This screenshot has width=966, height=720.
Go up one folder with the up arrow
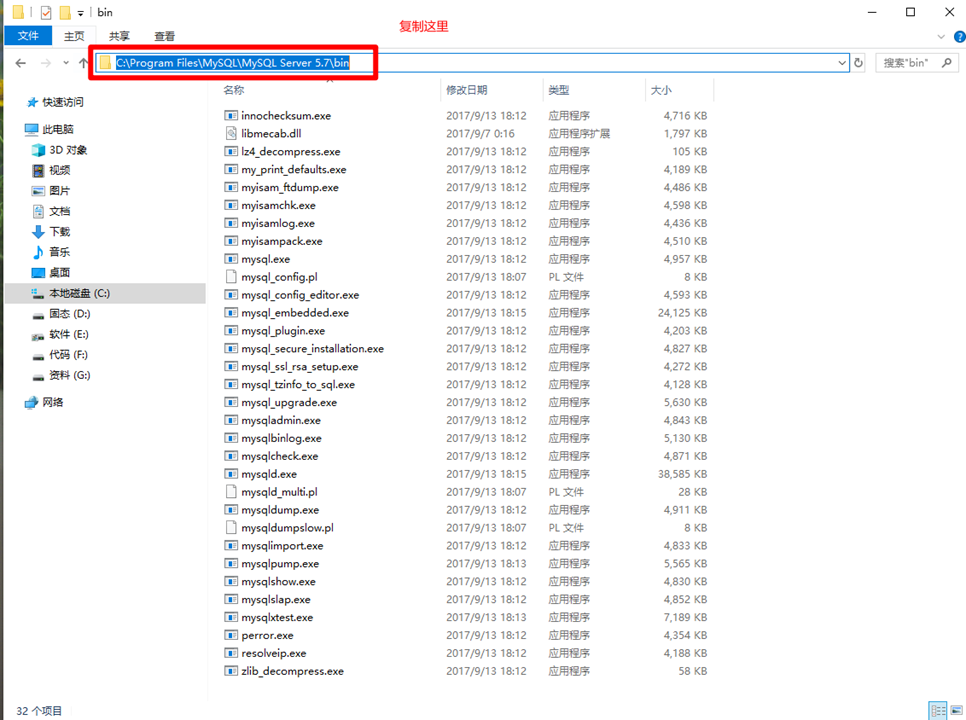tap(84, 63)
